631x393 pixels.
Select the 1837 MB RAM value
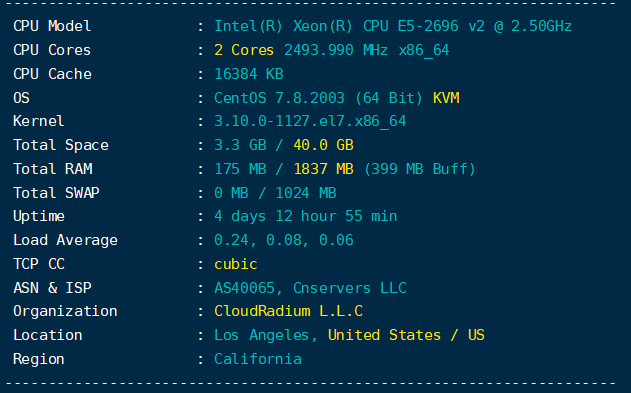tap(323, 169)
